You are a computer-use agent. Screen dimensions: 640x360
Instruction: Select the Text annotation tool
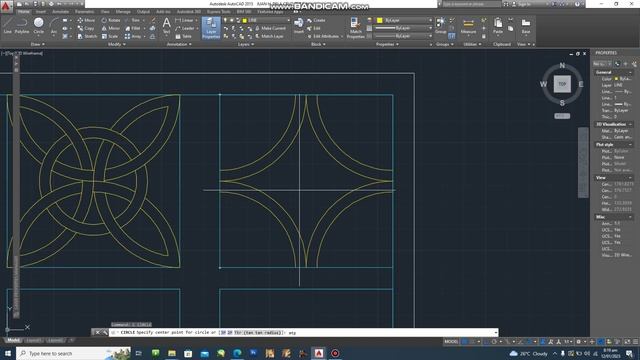point(166,26)
